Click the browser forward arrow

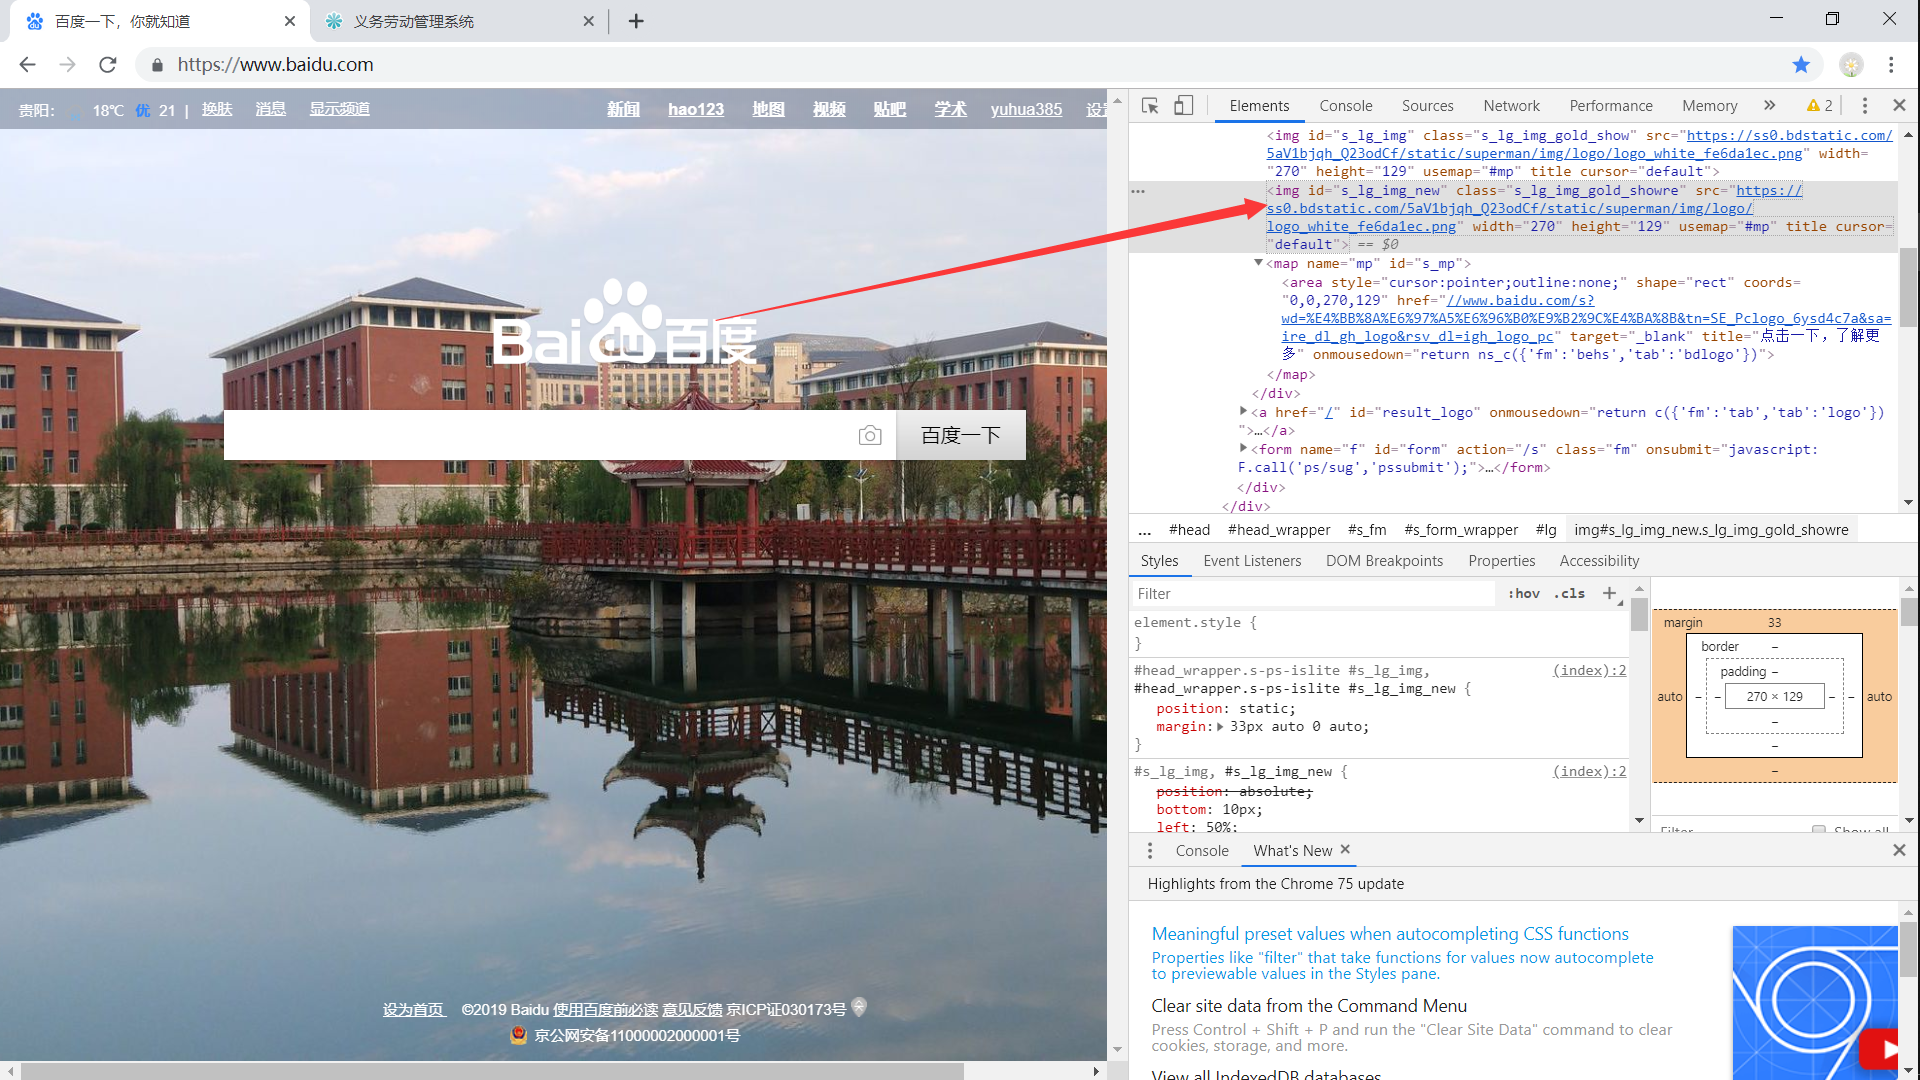(x=67, y=65)
